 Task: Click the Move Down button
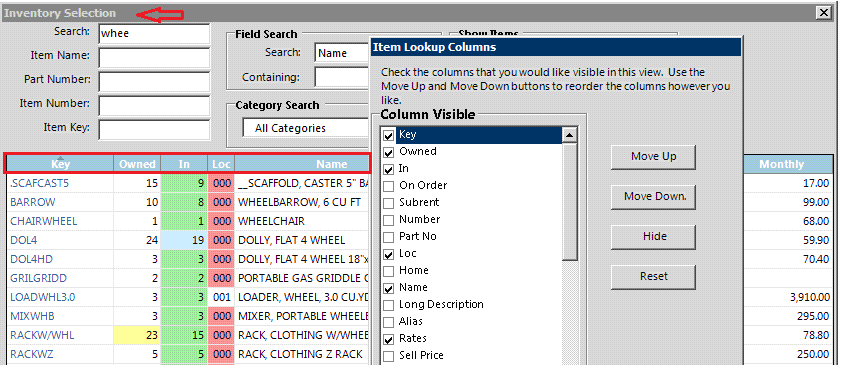[x=653, y=196]
